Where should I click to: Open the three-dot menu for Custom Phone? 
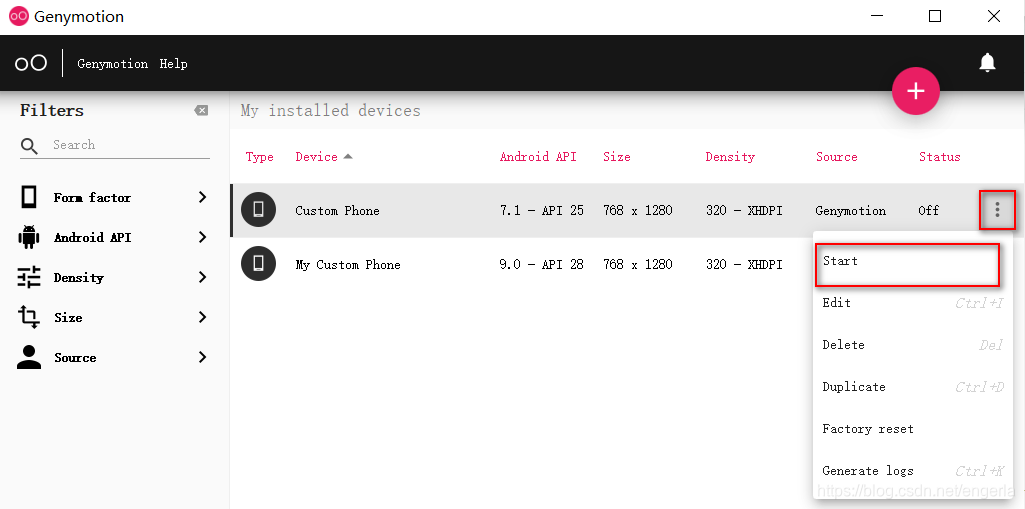[x=997, y=210]
